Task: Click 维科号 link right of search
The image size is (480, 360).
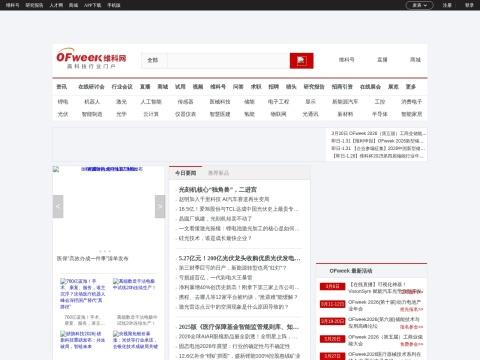Action: tap(347, 60)
